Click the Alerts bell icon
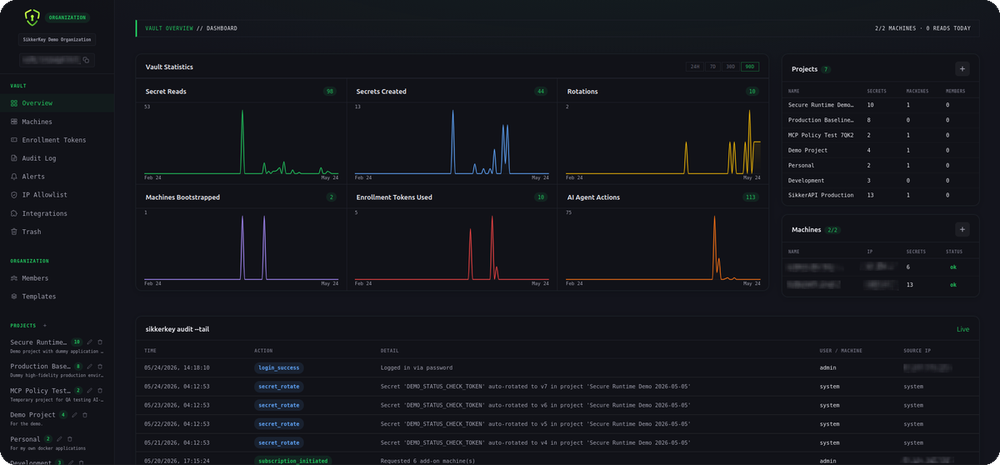1000x465 pixels. (14, 177)
